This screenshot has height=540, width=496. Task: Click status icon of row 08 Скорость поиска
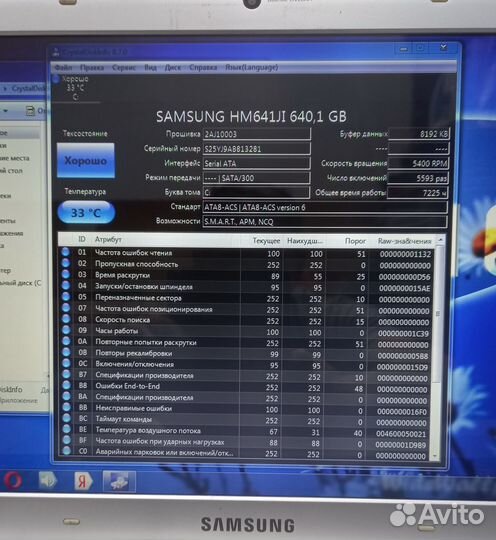click(66, 319)
